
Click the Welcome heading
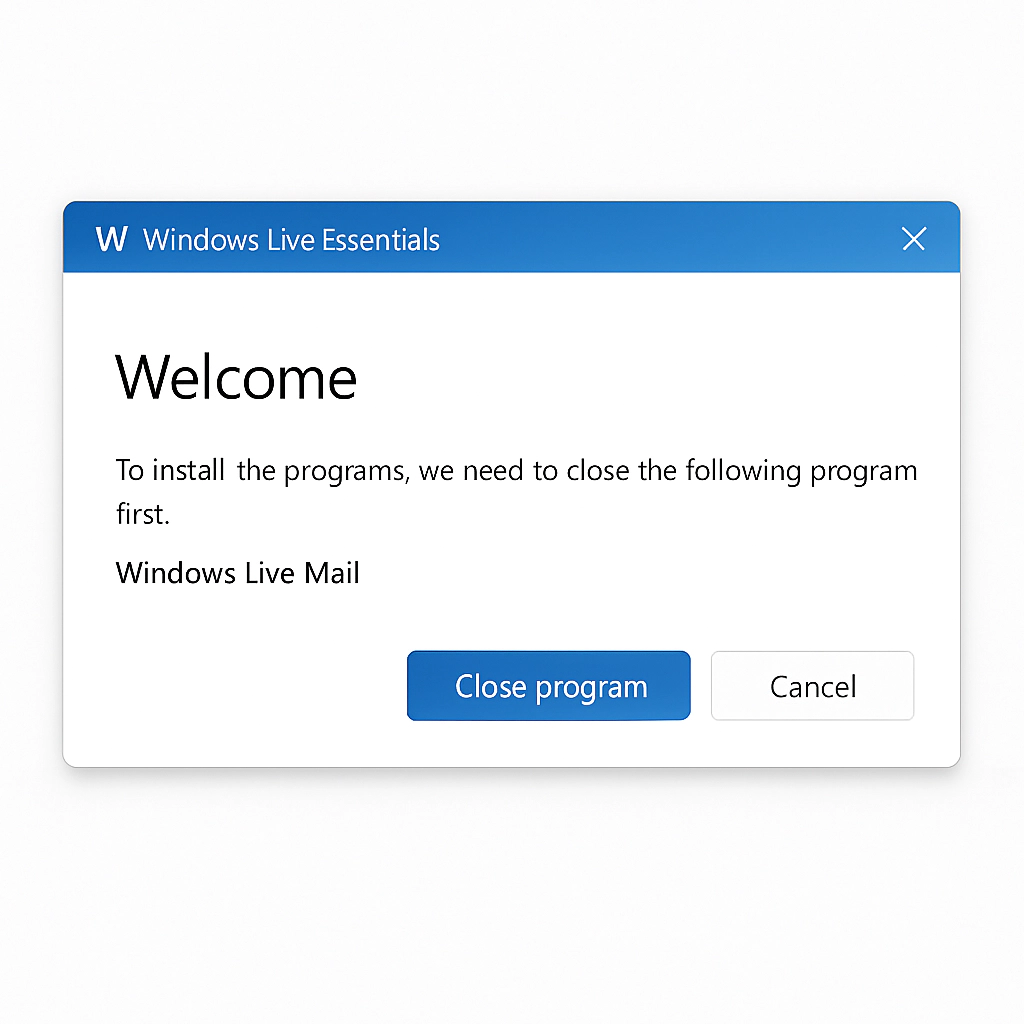[x=236, y=377]
